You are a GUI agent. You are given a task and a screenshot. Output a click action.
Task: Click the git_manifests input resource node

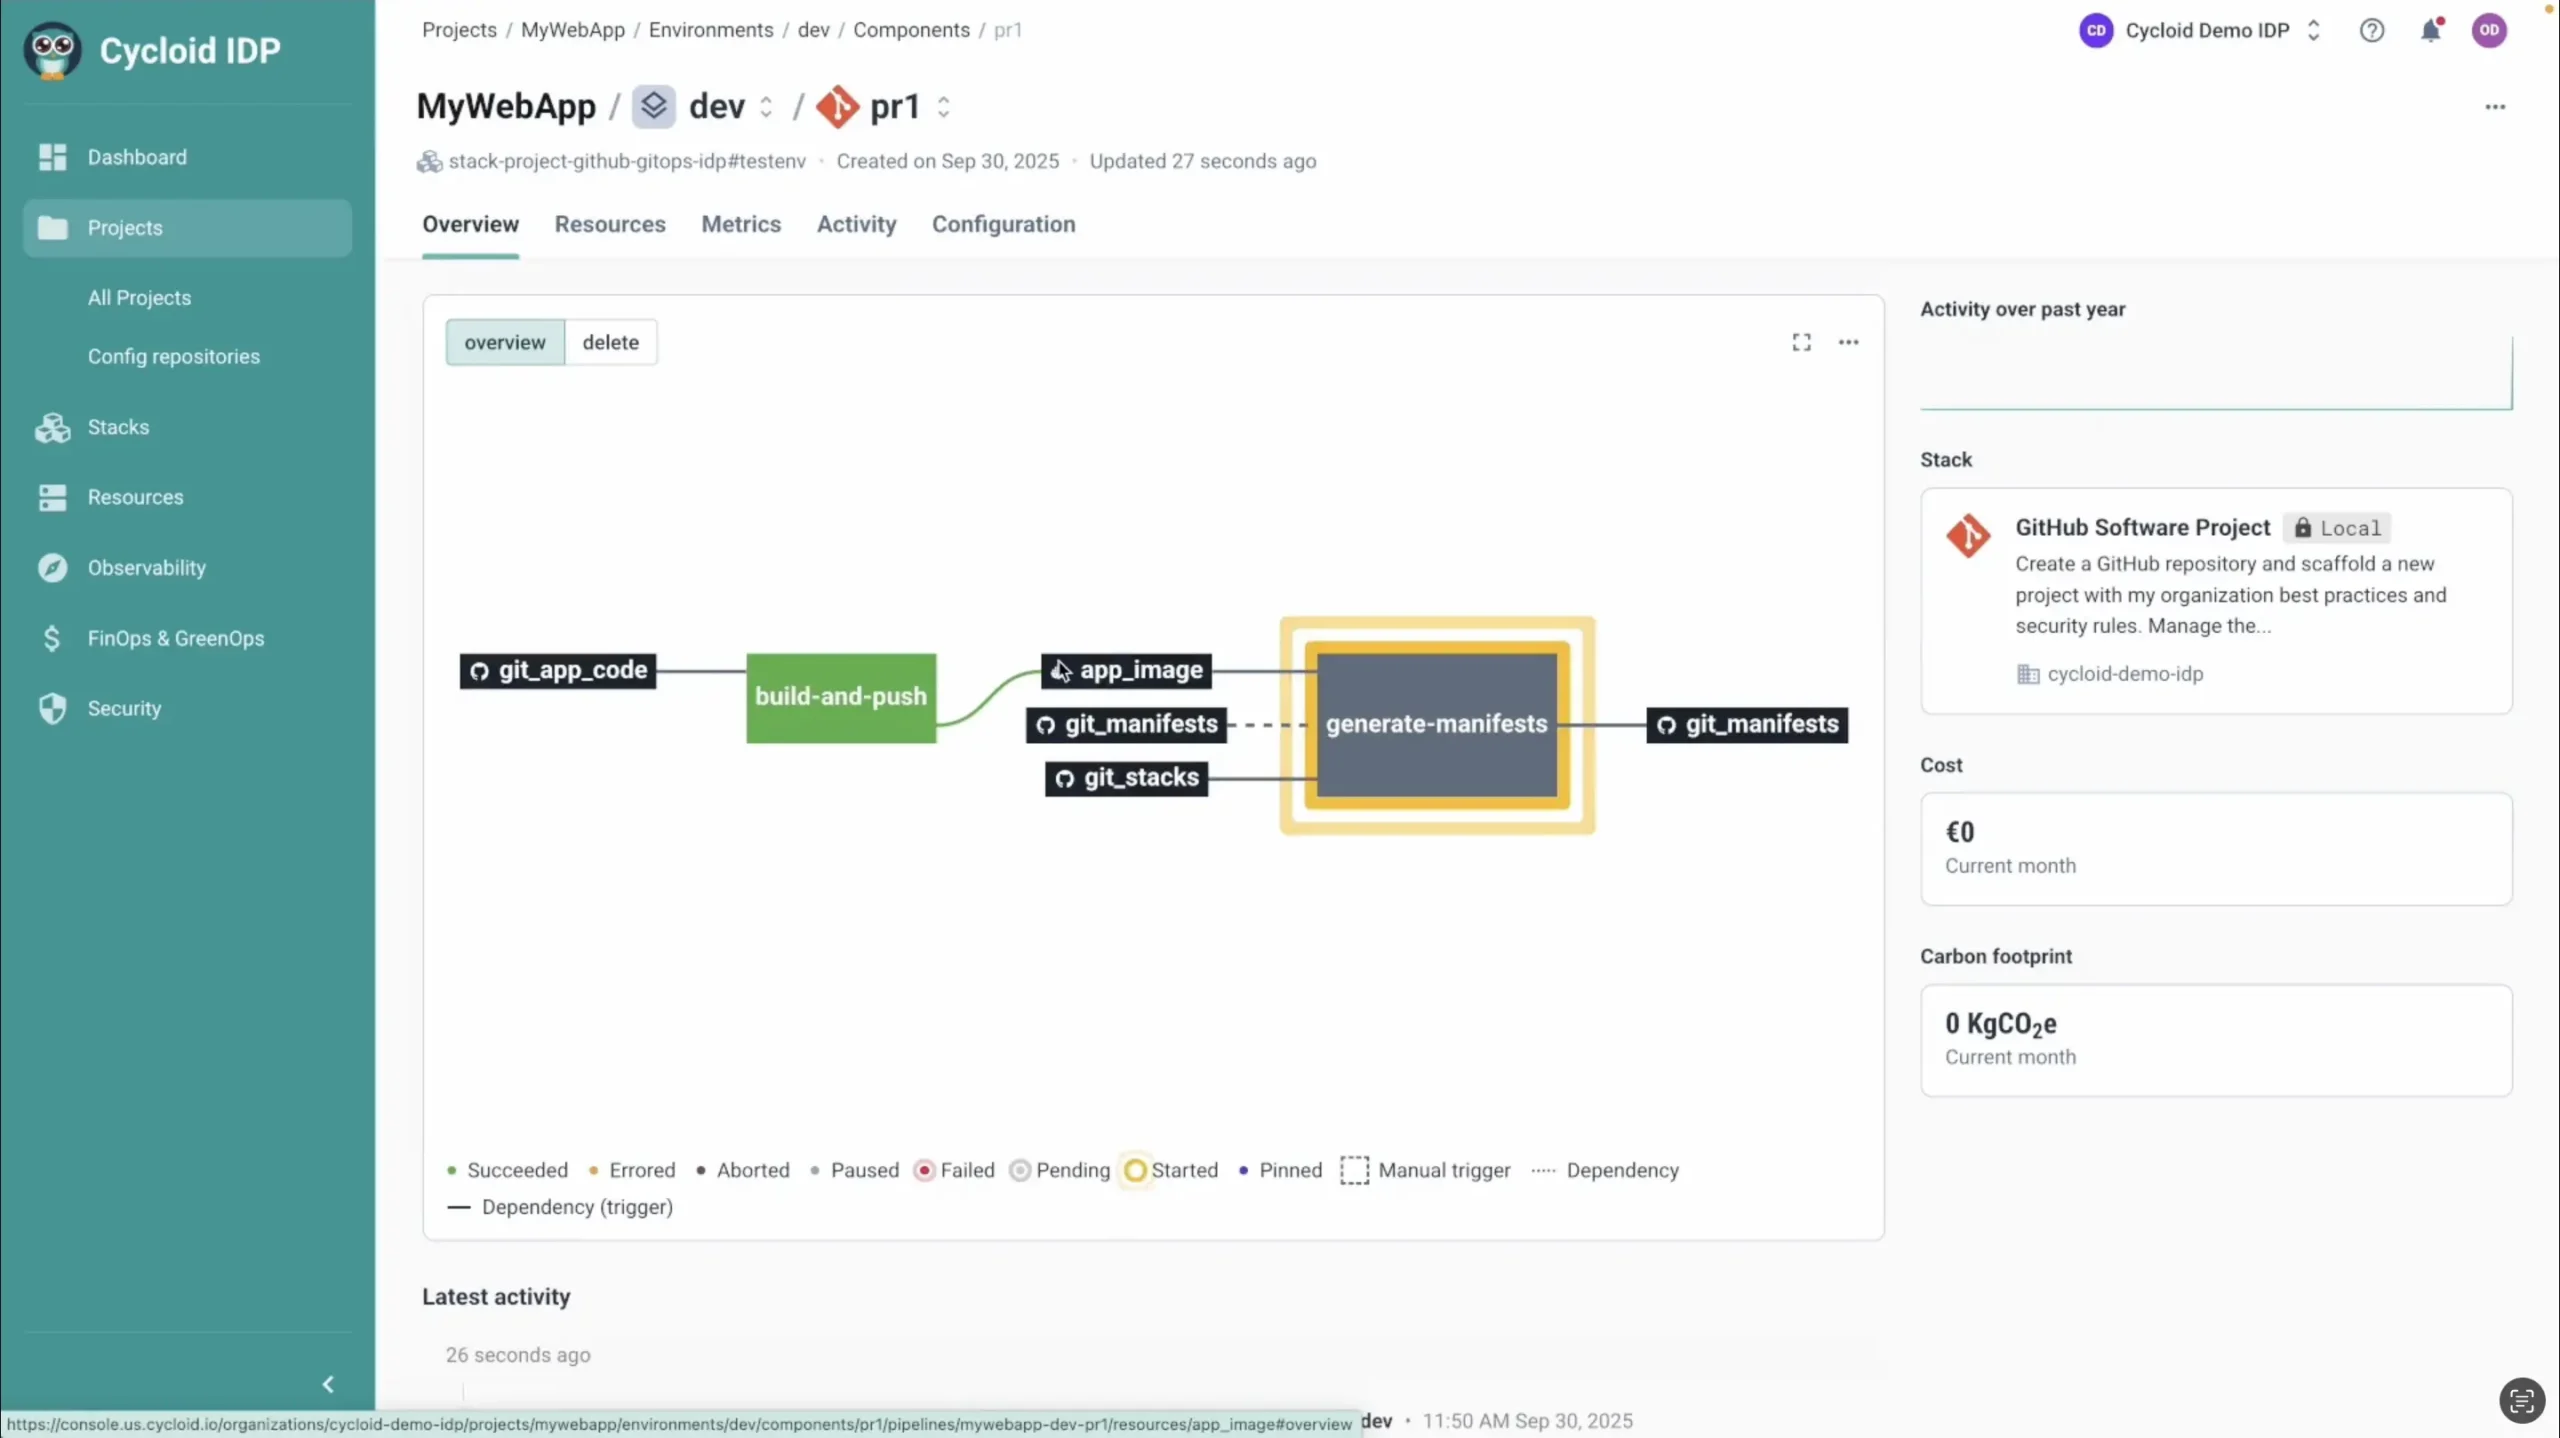click(x=1126, y=724)
